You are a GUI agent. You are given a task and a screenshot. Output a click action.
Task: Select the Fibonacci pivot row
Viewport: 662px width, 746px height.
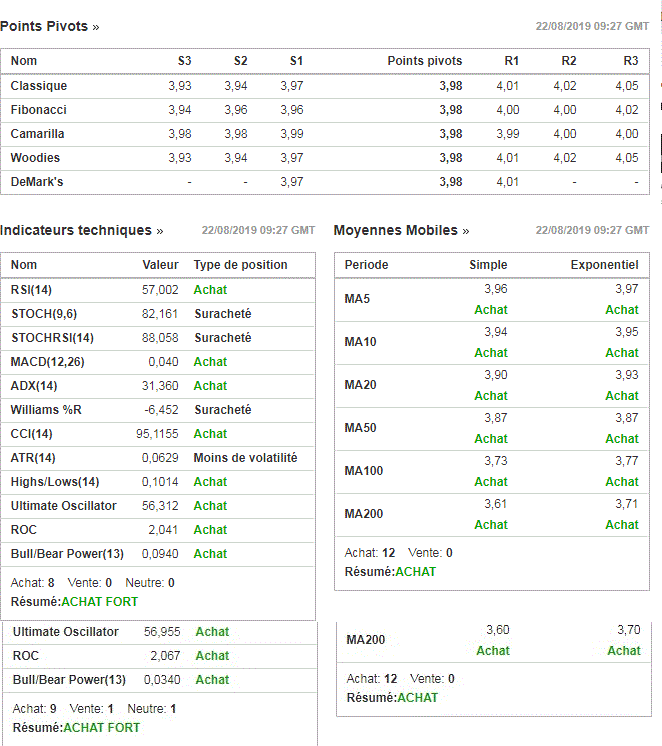point(325,110)
